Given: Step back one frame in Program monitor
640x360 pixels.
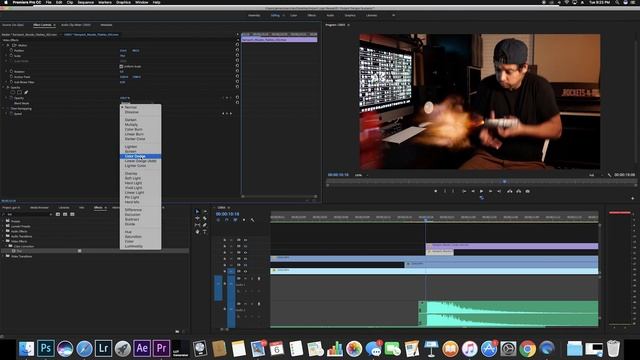Looking at the screenshot, I should 473,191.
